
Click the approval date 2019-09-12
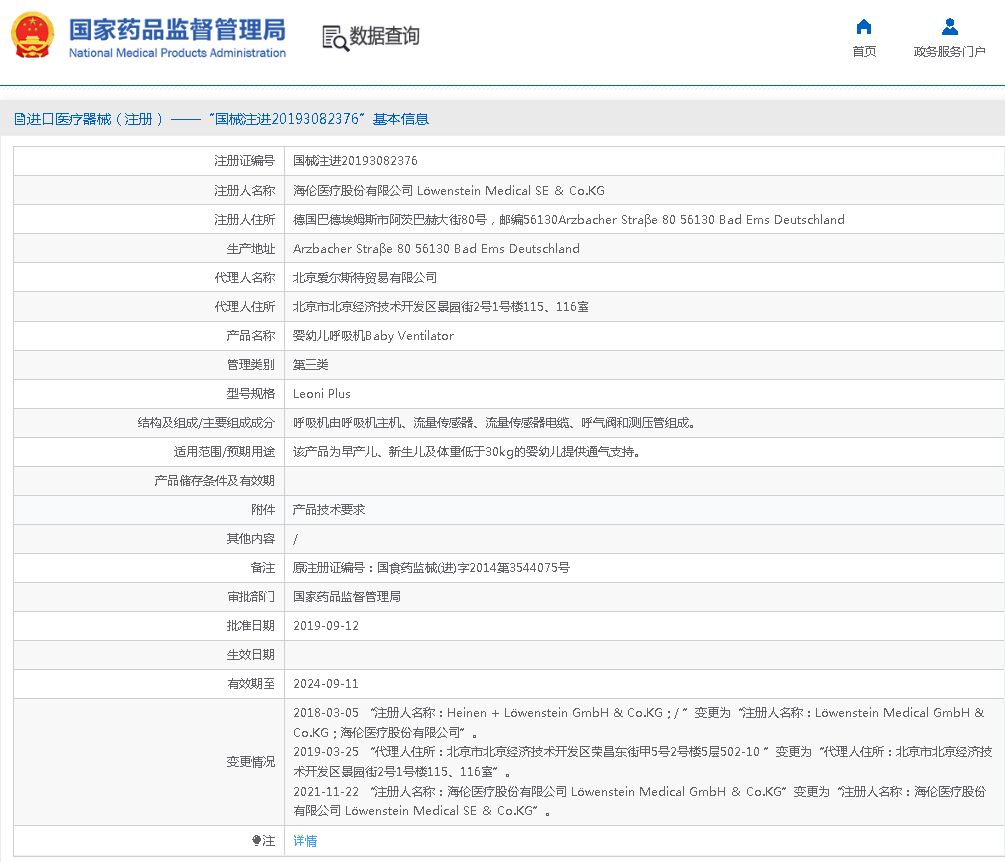(x=326, y=626)
